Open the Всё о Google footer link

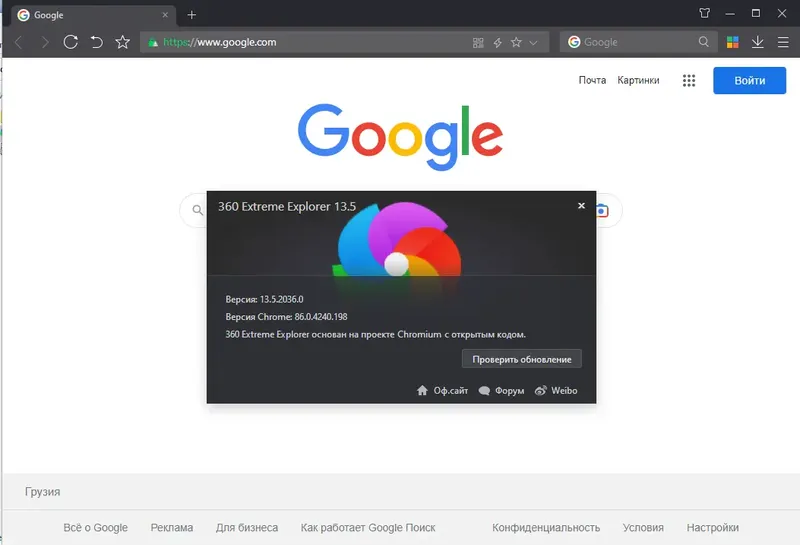pos(95,528)
